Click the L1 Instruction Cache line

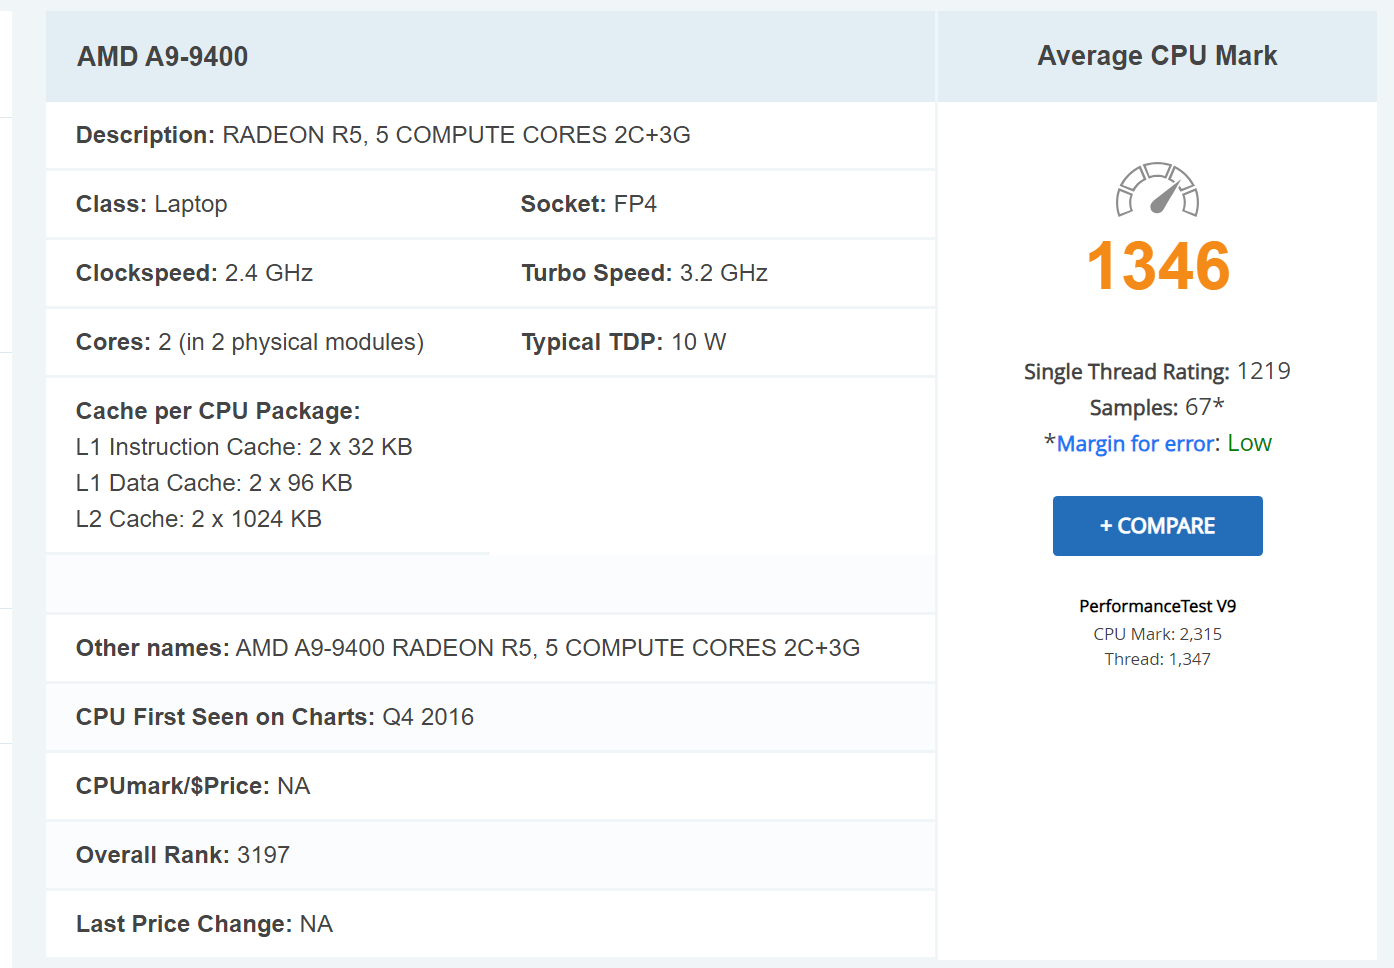point(244,447)
